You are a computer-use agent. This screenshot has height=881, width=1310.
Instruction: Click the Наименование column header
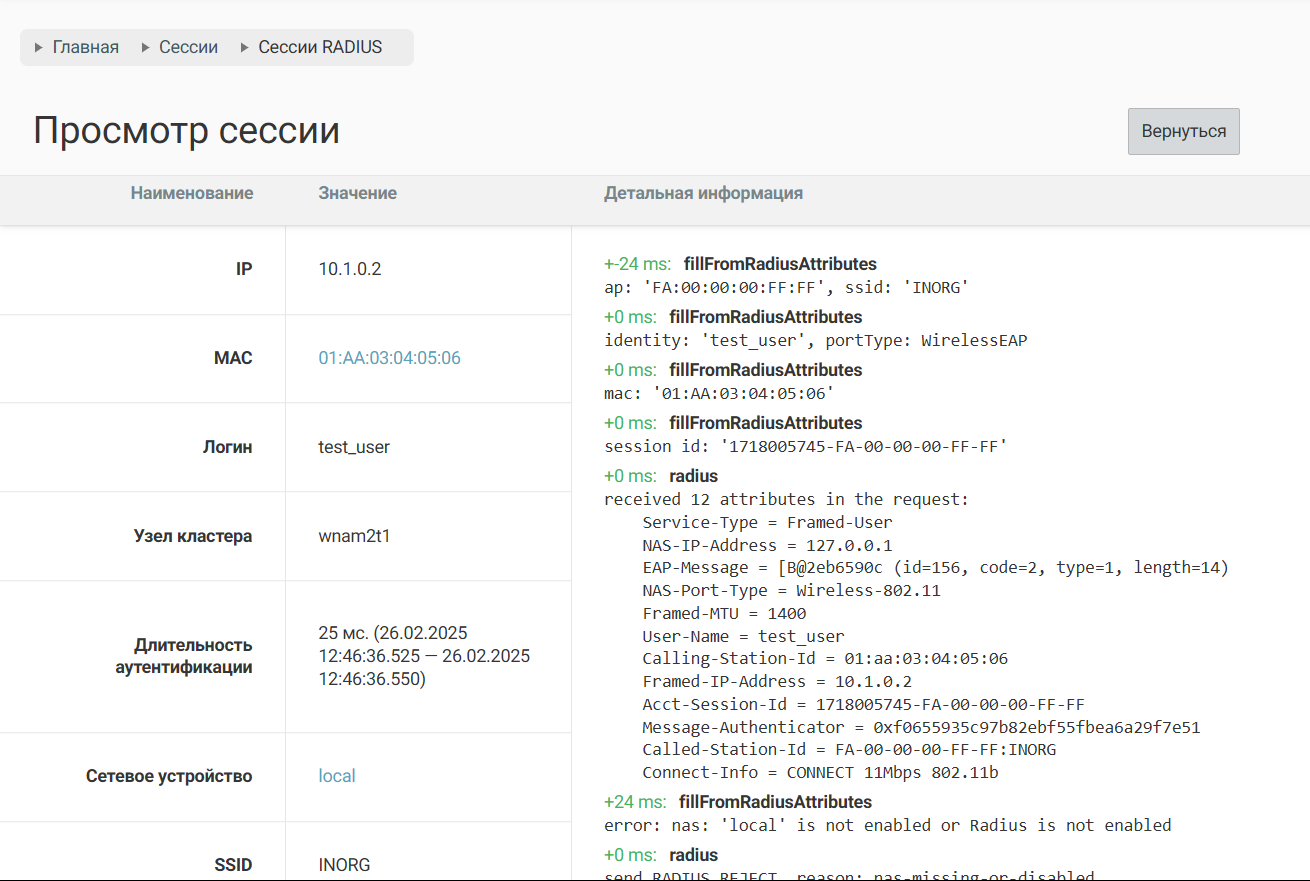tap(192, 193)
